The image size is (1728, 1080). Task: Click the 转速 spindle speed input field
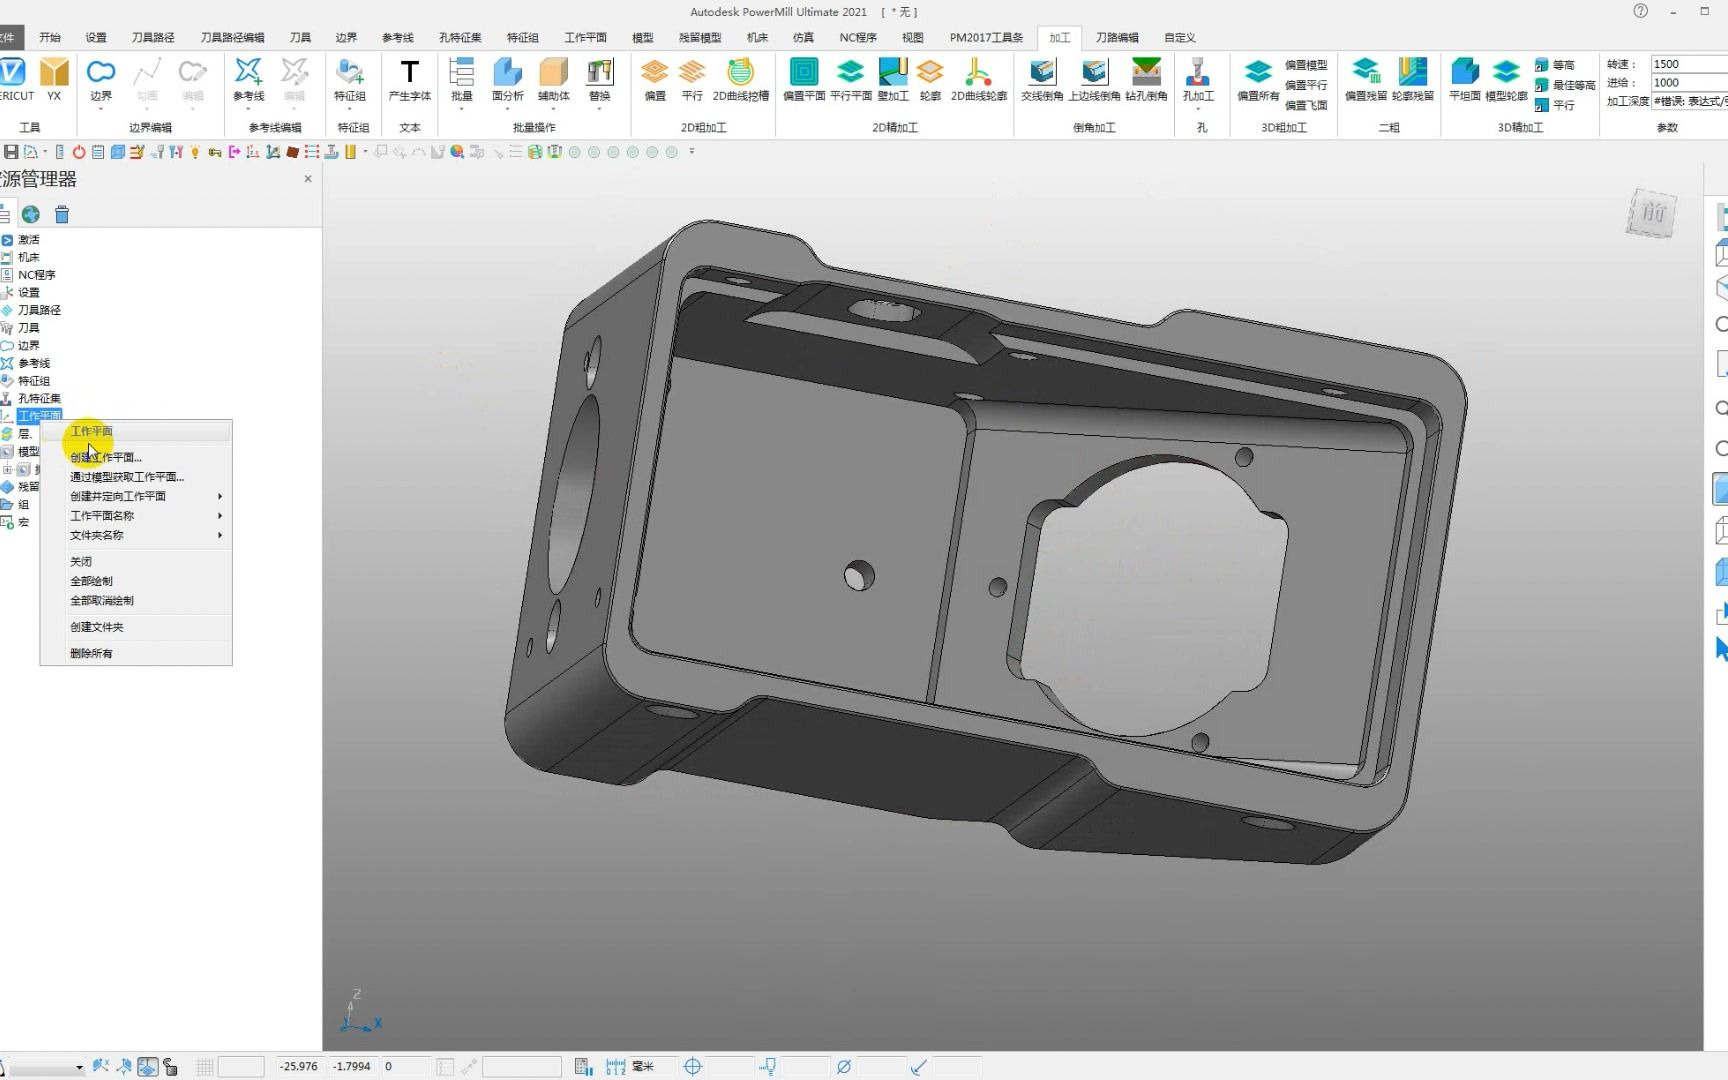point(1688,64)
